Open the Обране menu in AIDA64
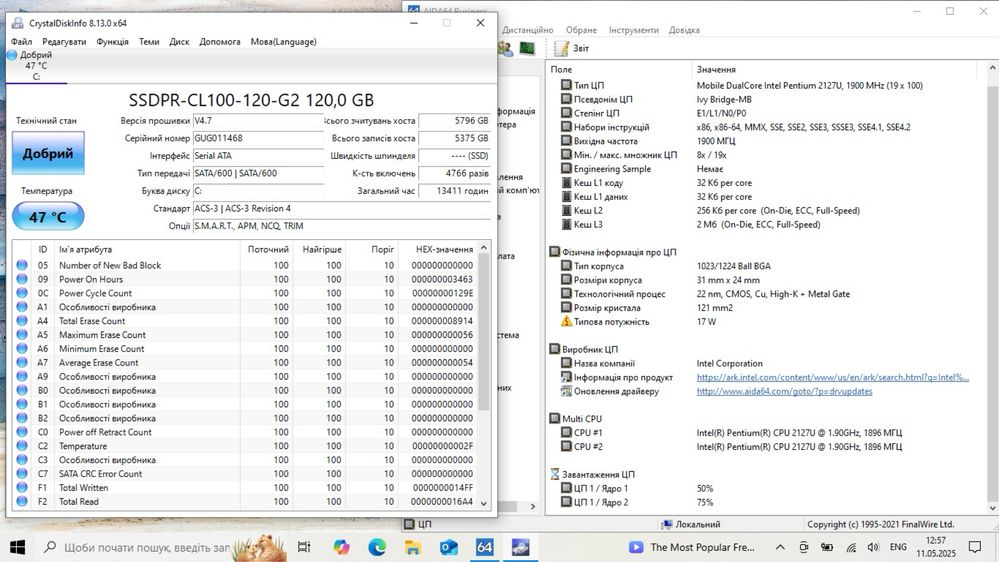This screenshot has width=999, height=562. [x=581, y=30]
